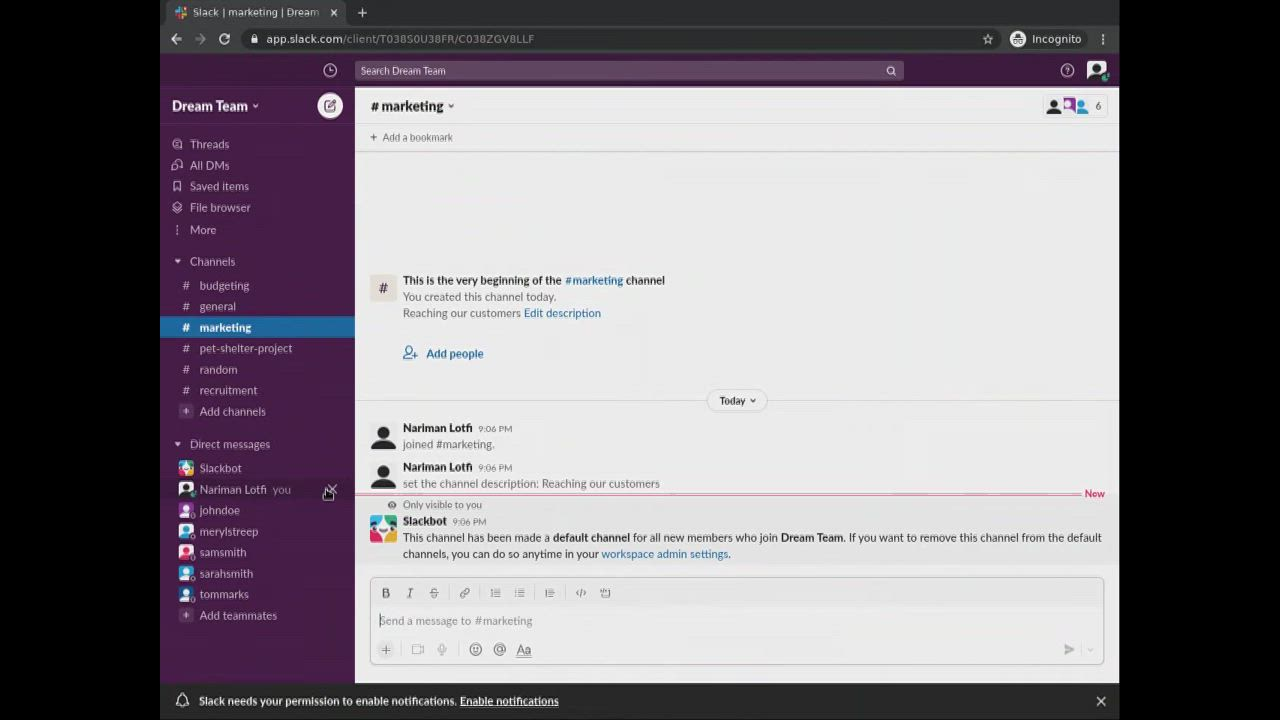Viewport: 1280px width, 720px height.
Task: Click the search magnifier icon
Action: click(x=891, y=71)
